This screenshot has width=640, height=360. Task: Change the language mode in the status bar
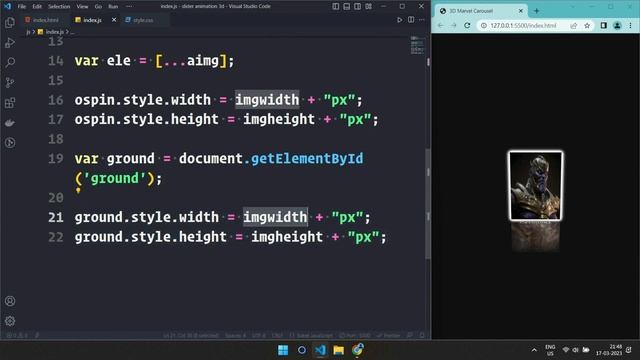(x=311, y=336)
